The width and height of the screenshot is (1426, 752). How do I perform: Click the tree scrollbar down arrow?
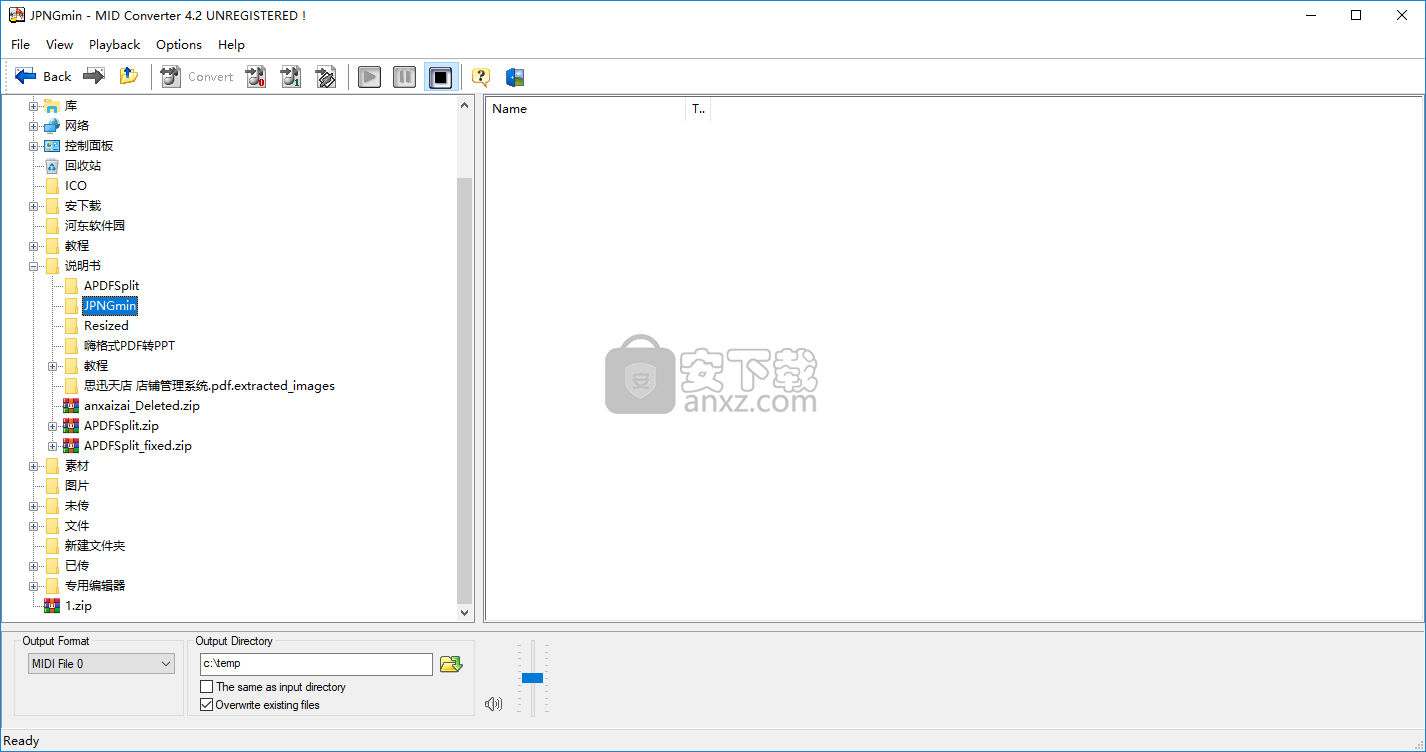[x=465, y=613]
